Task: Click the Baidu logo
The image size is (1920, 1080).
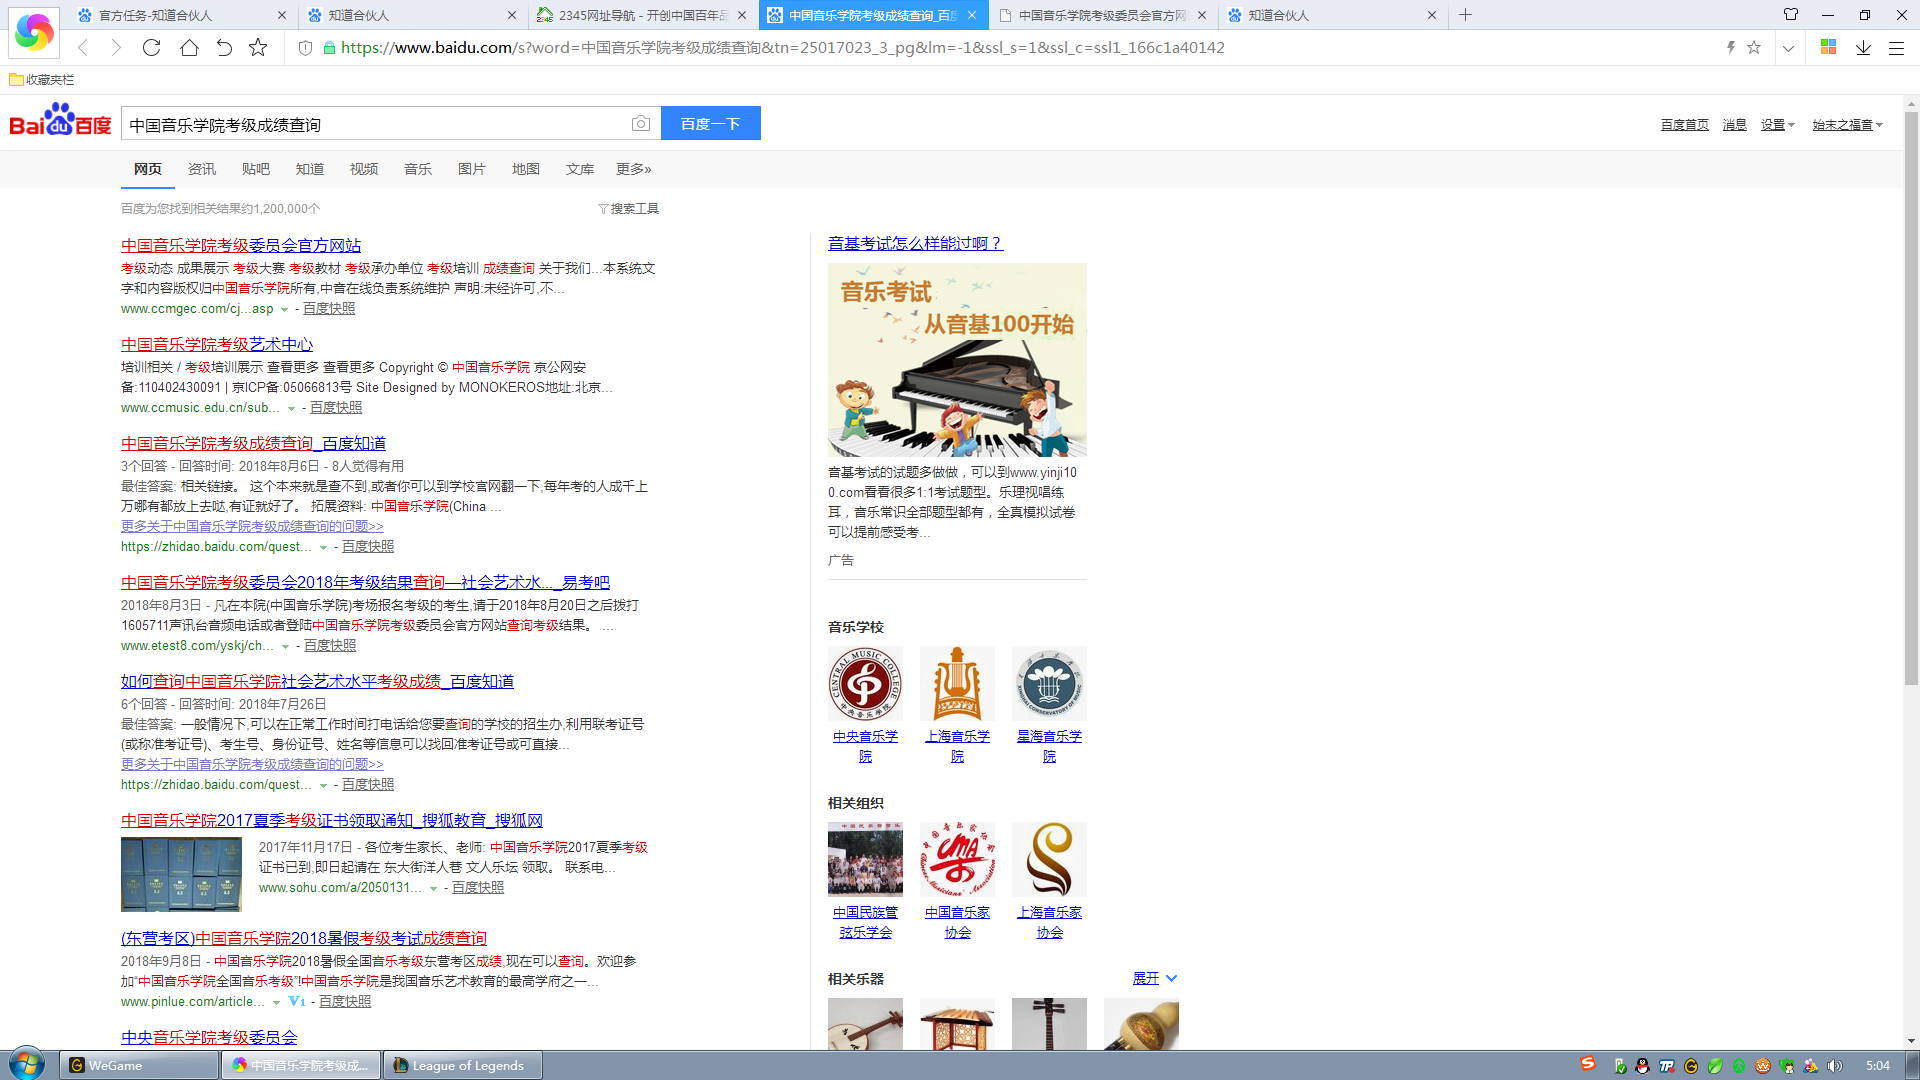Action: pos(60,120)
